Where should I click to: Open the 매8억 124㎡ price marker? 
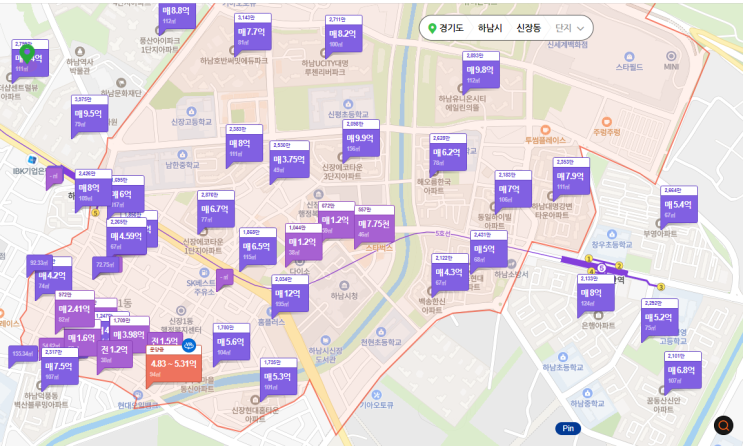pyautogui.click(x=596, y=294)
